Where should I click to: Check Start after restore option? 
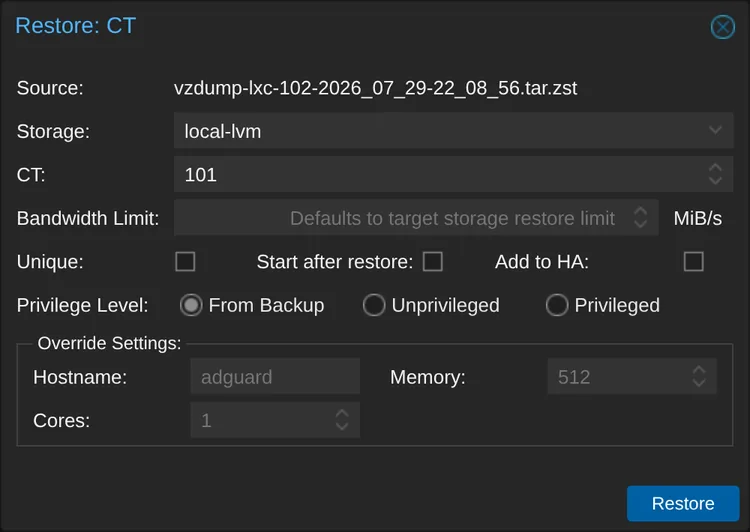pyautogui.click(x=432, y=262)
